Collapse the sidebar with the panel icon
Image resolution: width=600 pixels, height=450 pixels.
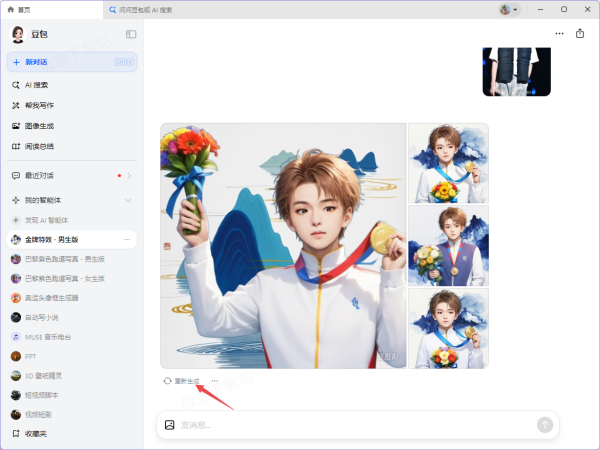[131, 34]
